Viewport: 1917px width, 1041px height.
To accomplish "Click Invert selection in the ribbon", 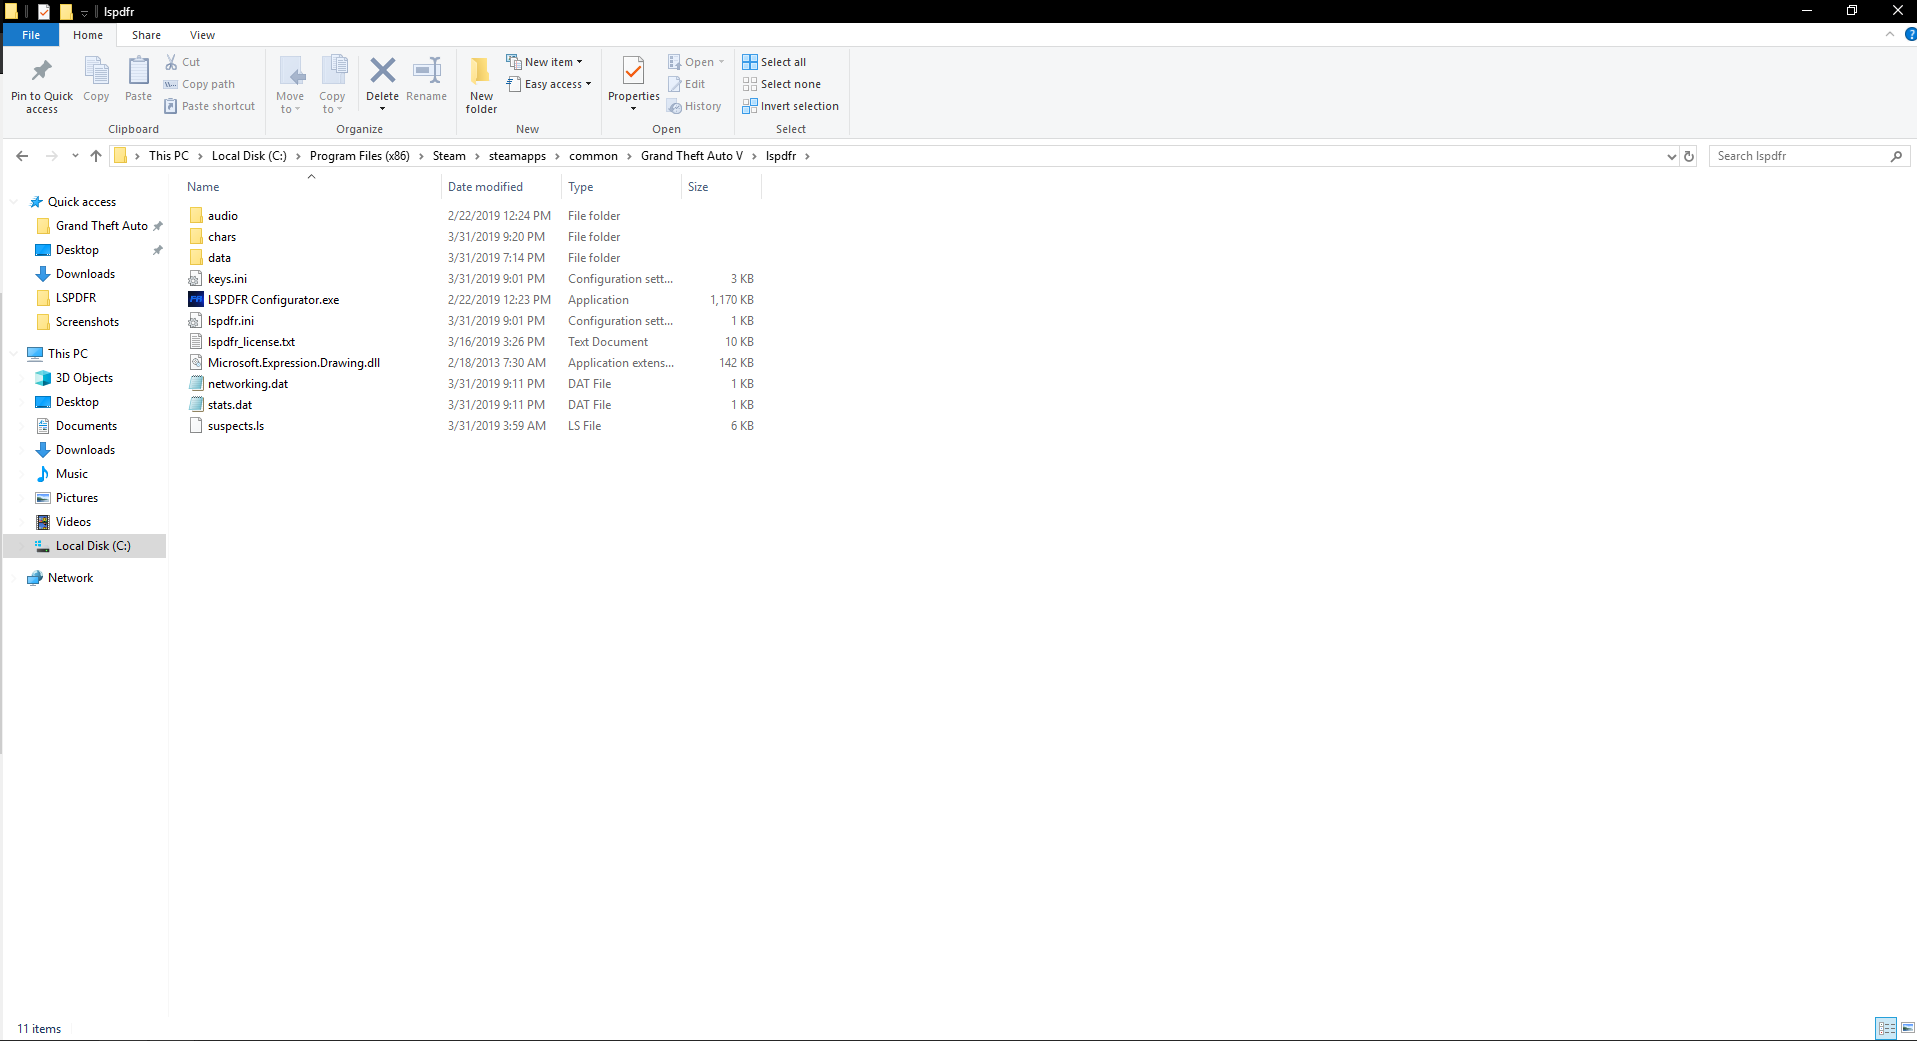I will click(x=791, y=106).
